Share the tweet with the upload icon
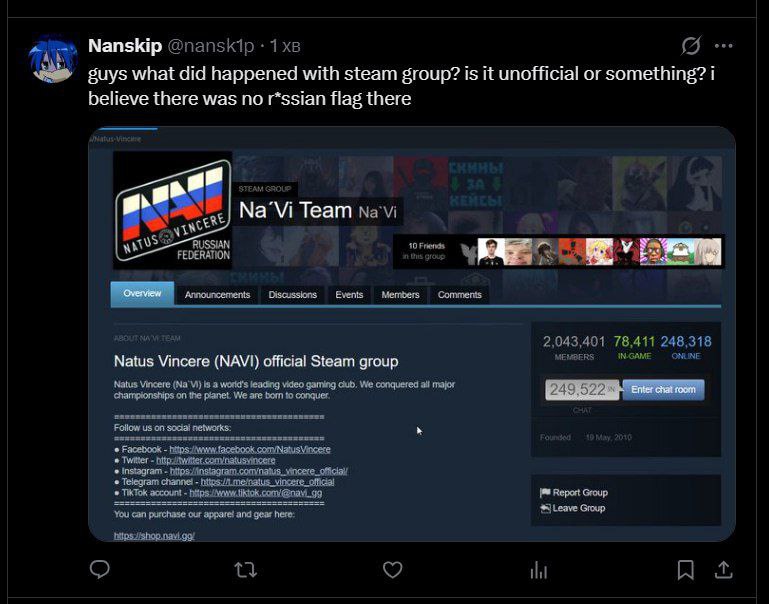 tap(723, 570)
